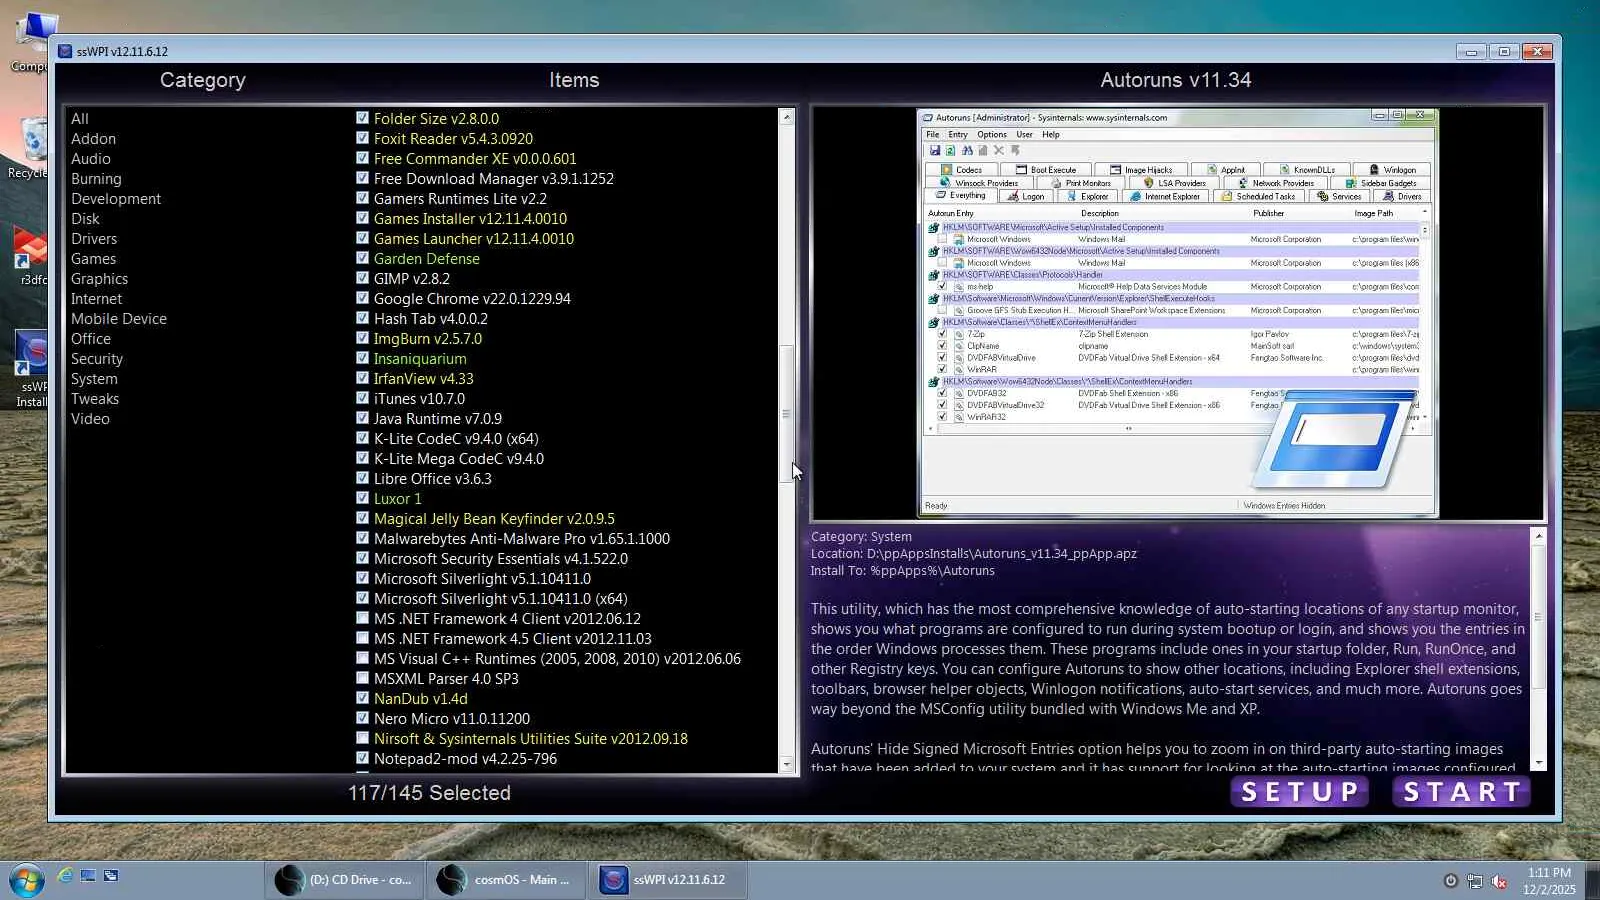Image resolution: width=1600 pixels, height=900 pixels.
Task: Choose the Addon category
Action: 93,138
